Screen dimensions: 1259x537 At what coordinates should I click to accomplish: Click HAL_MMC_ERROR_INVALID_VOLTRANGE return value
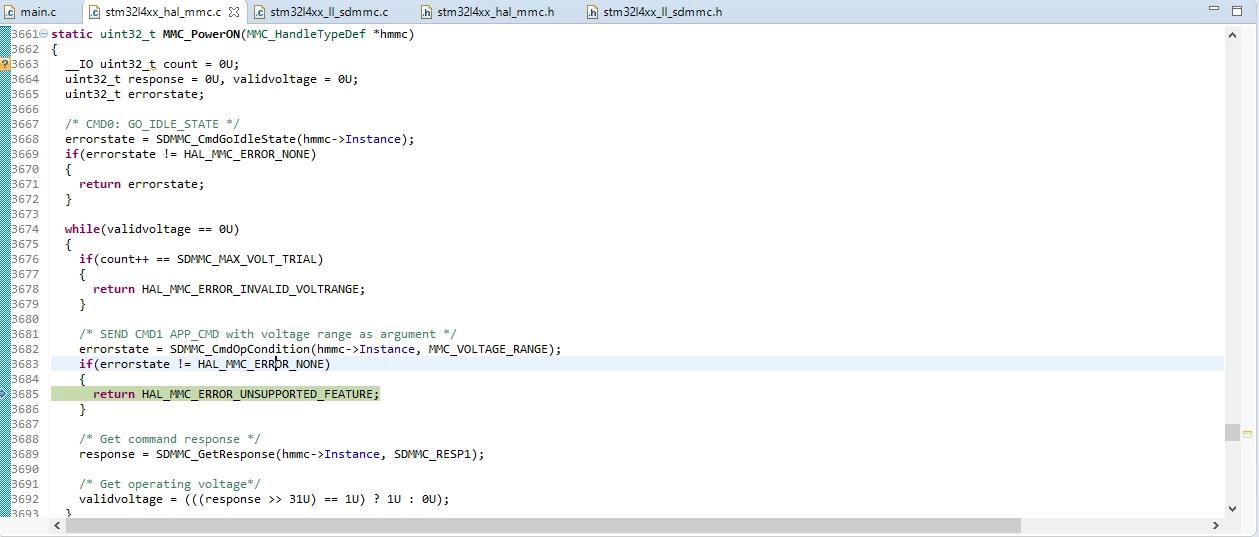(x=250, y=289)
